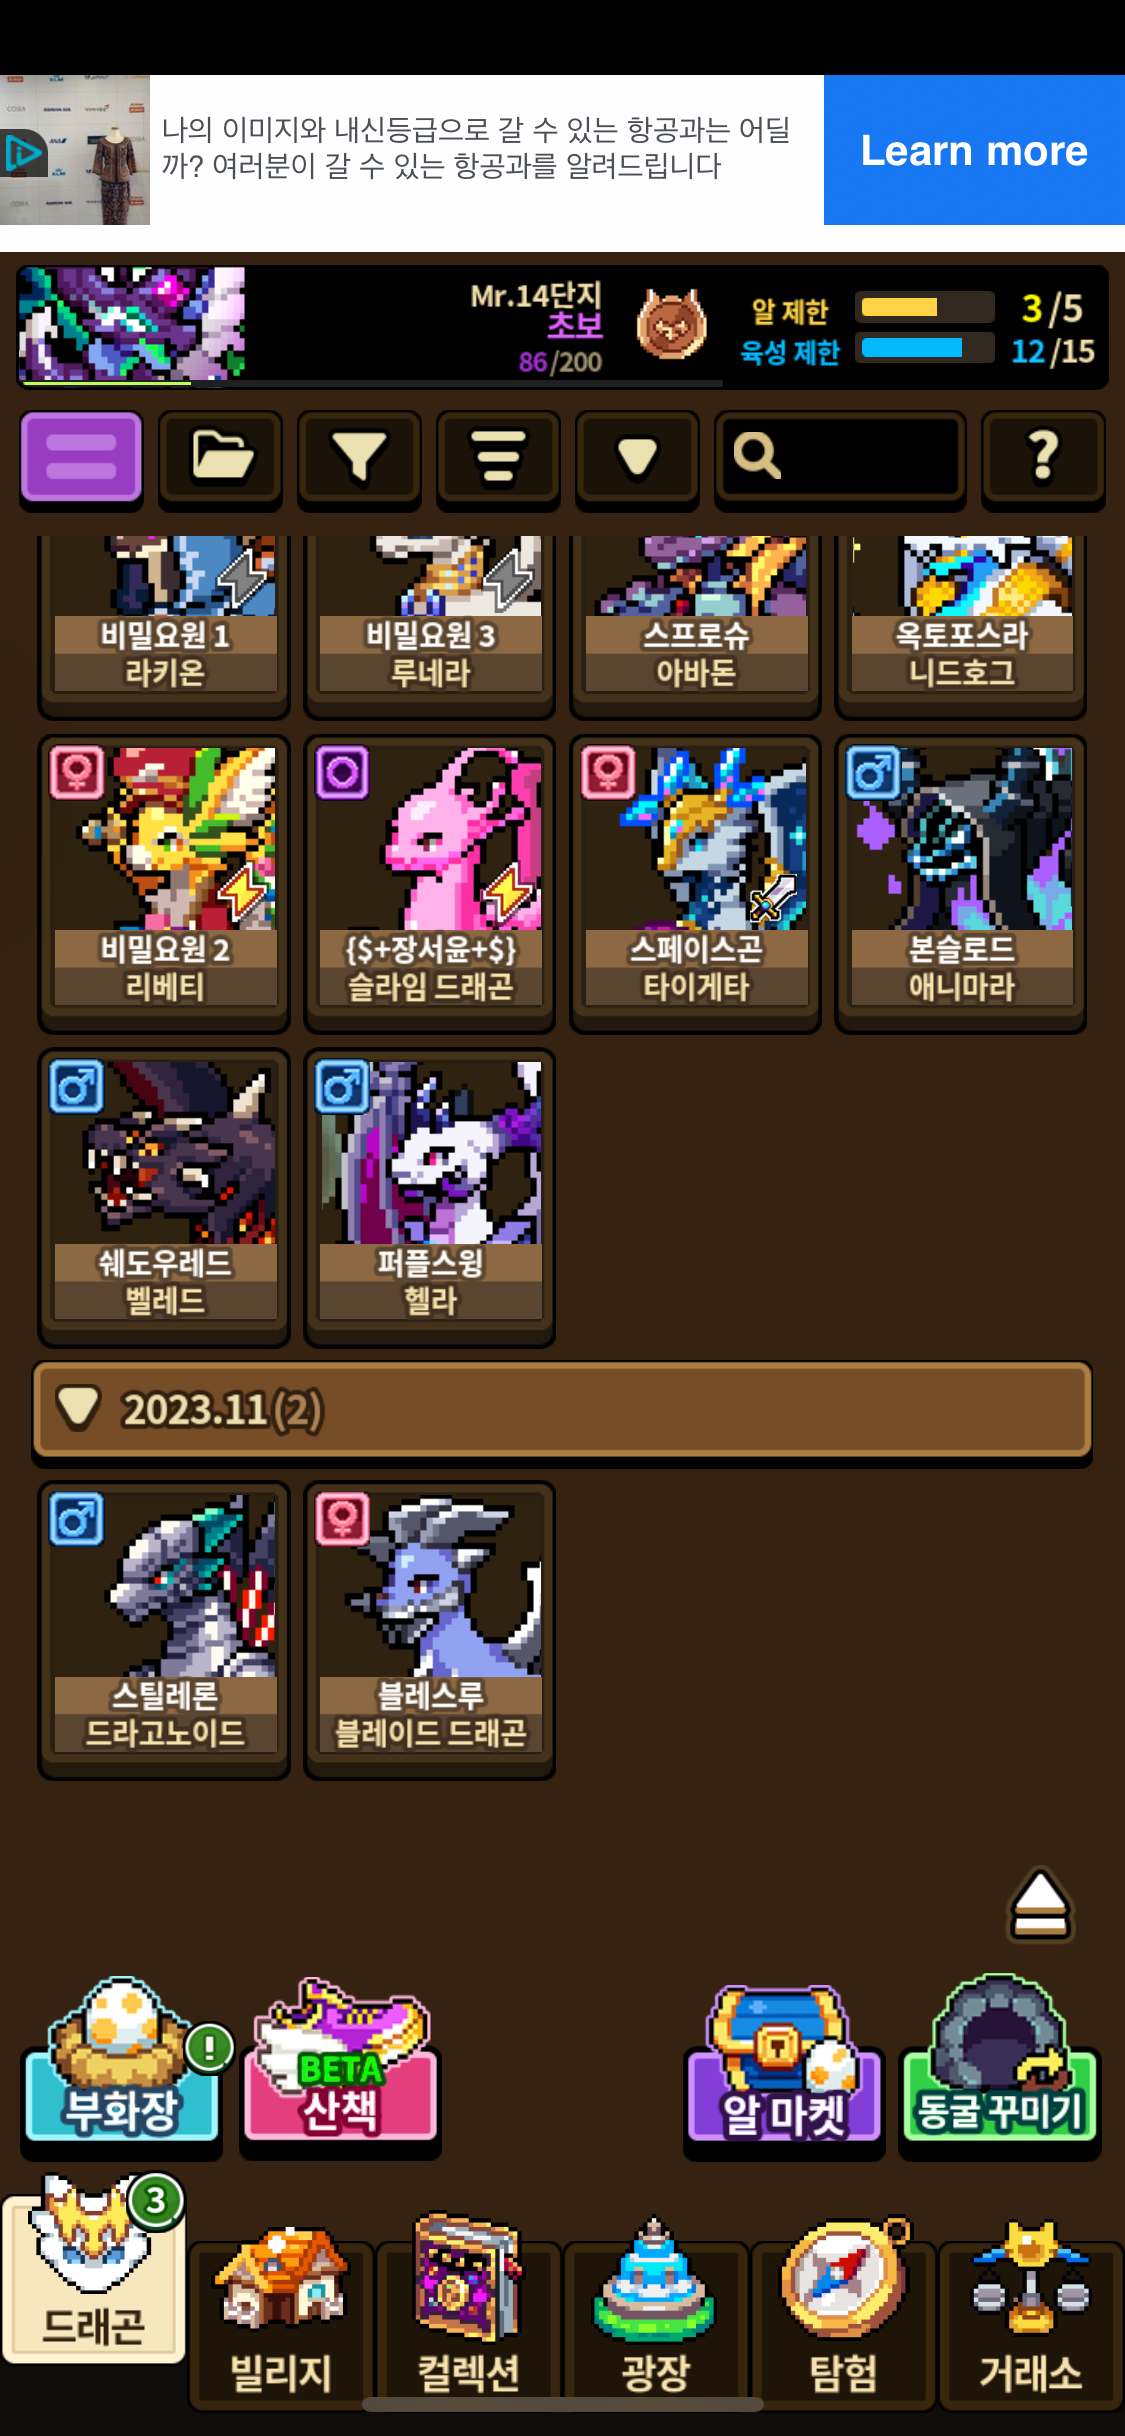This screenshot has height=2436, width=1125.
Task: Tap the yellow 알 제한 progress bar
Action: coord(925,307)
